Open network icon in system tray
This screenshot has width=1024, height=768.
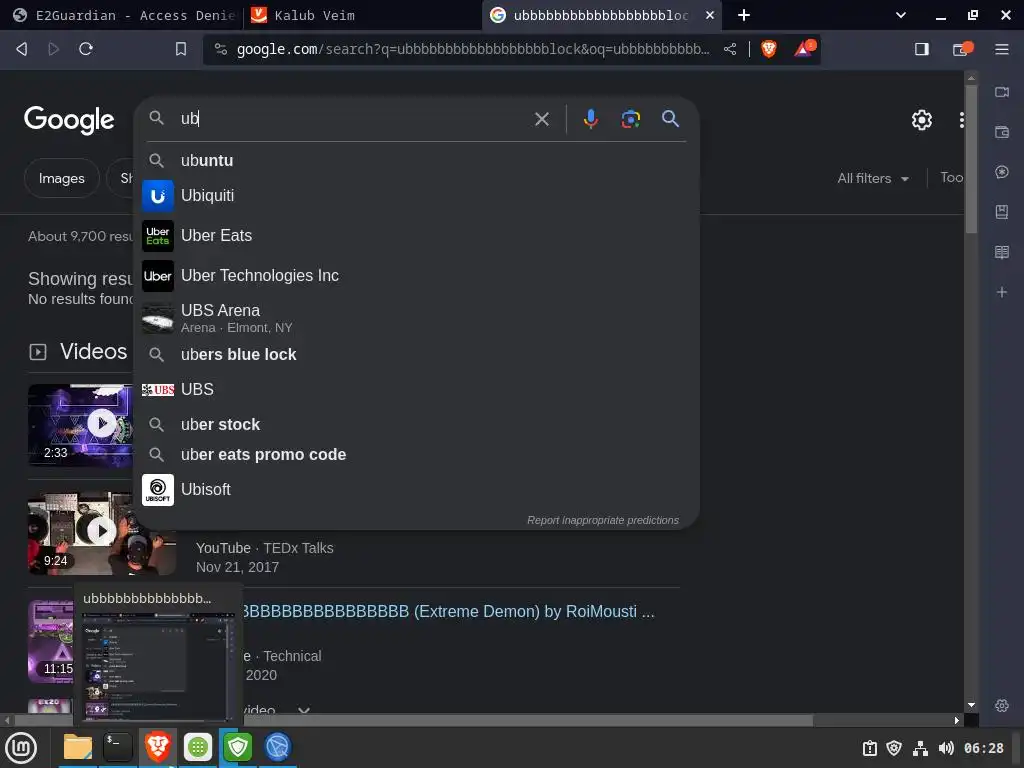pos(920,748)
